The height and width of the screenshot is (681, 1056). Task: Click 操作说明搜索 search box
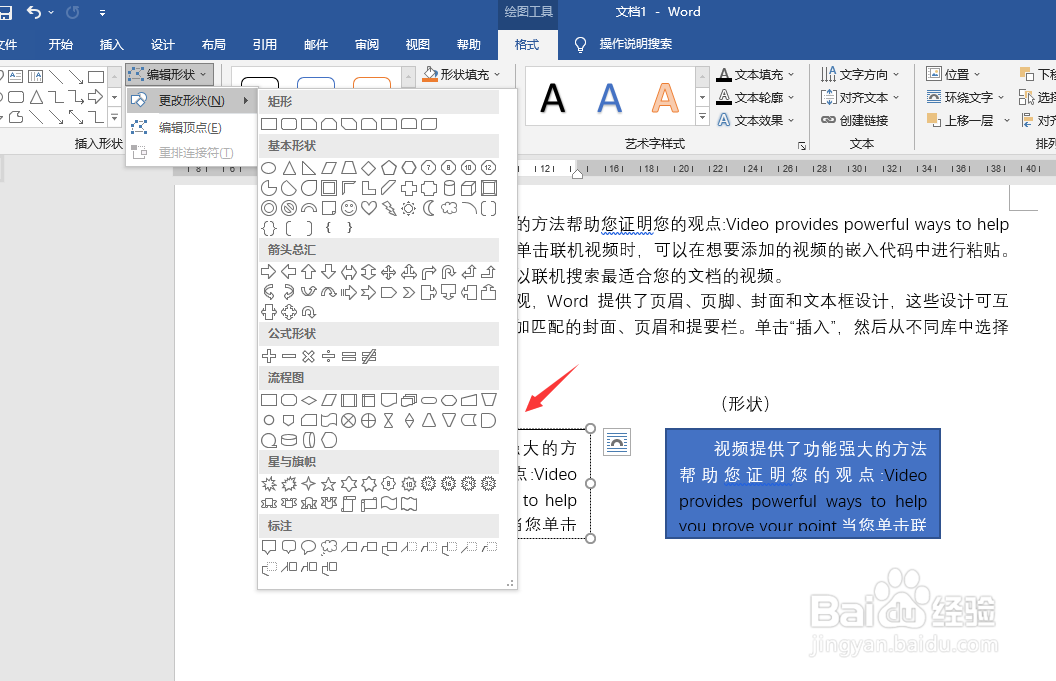tap(636, 44)
